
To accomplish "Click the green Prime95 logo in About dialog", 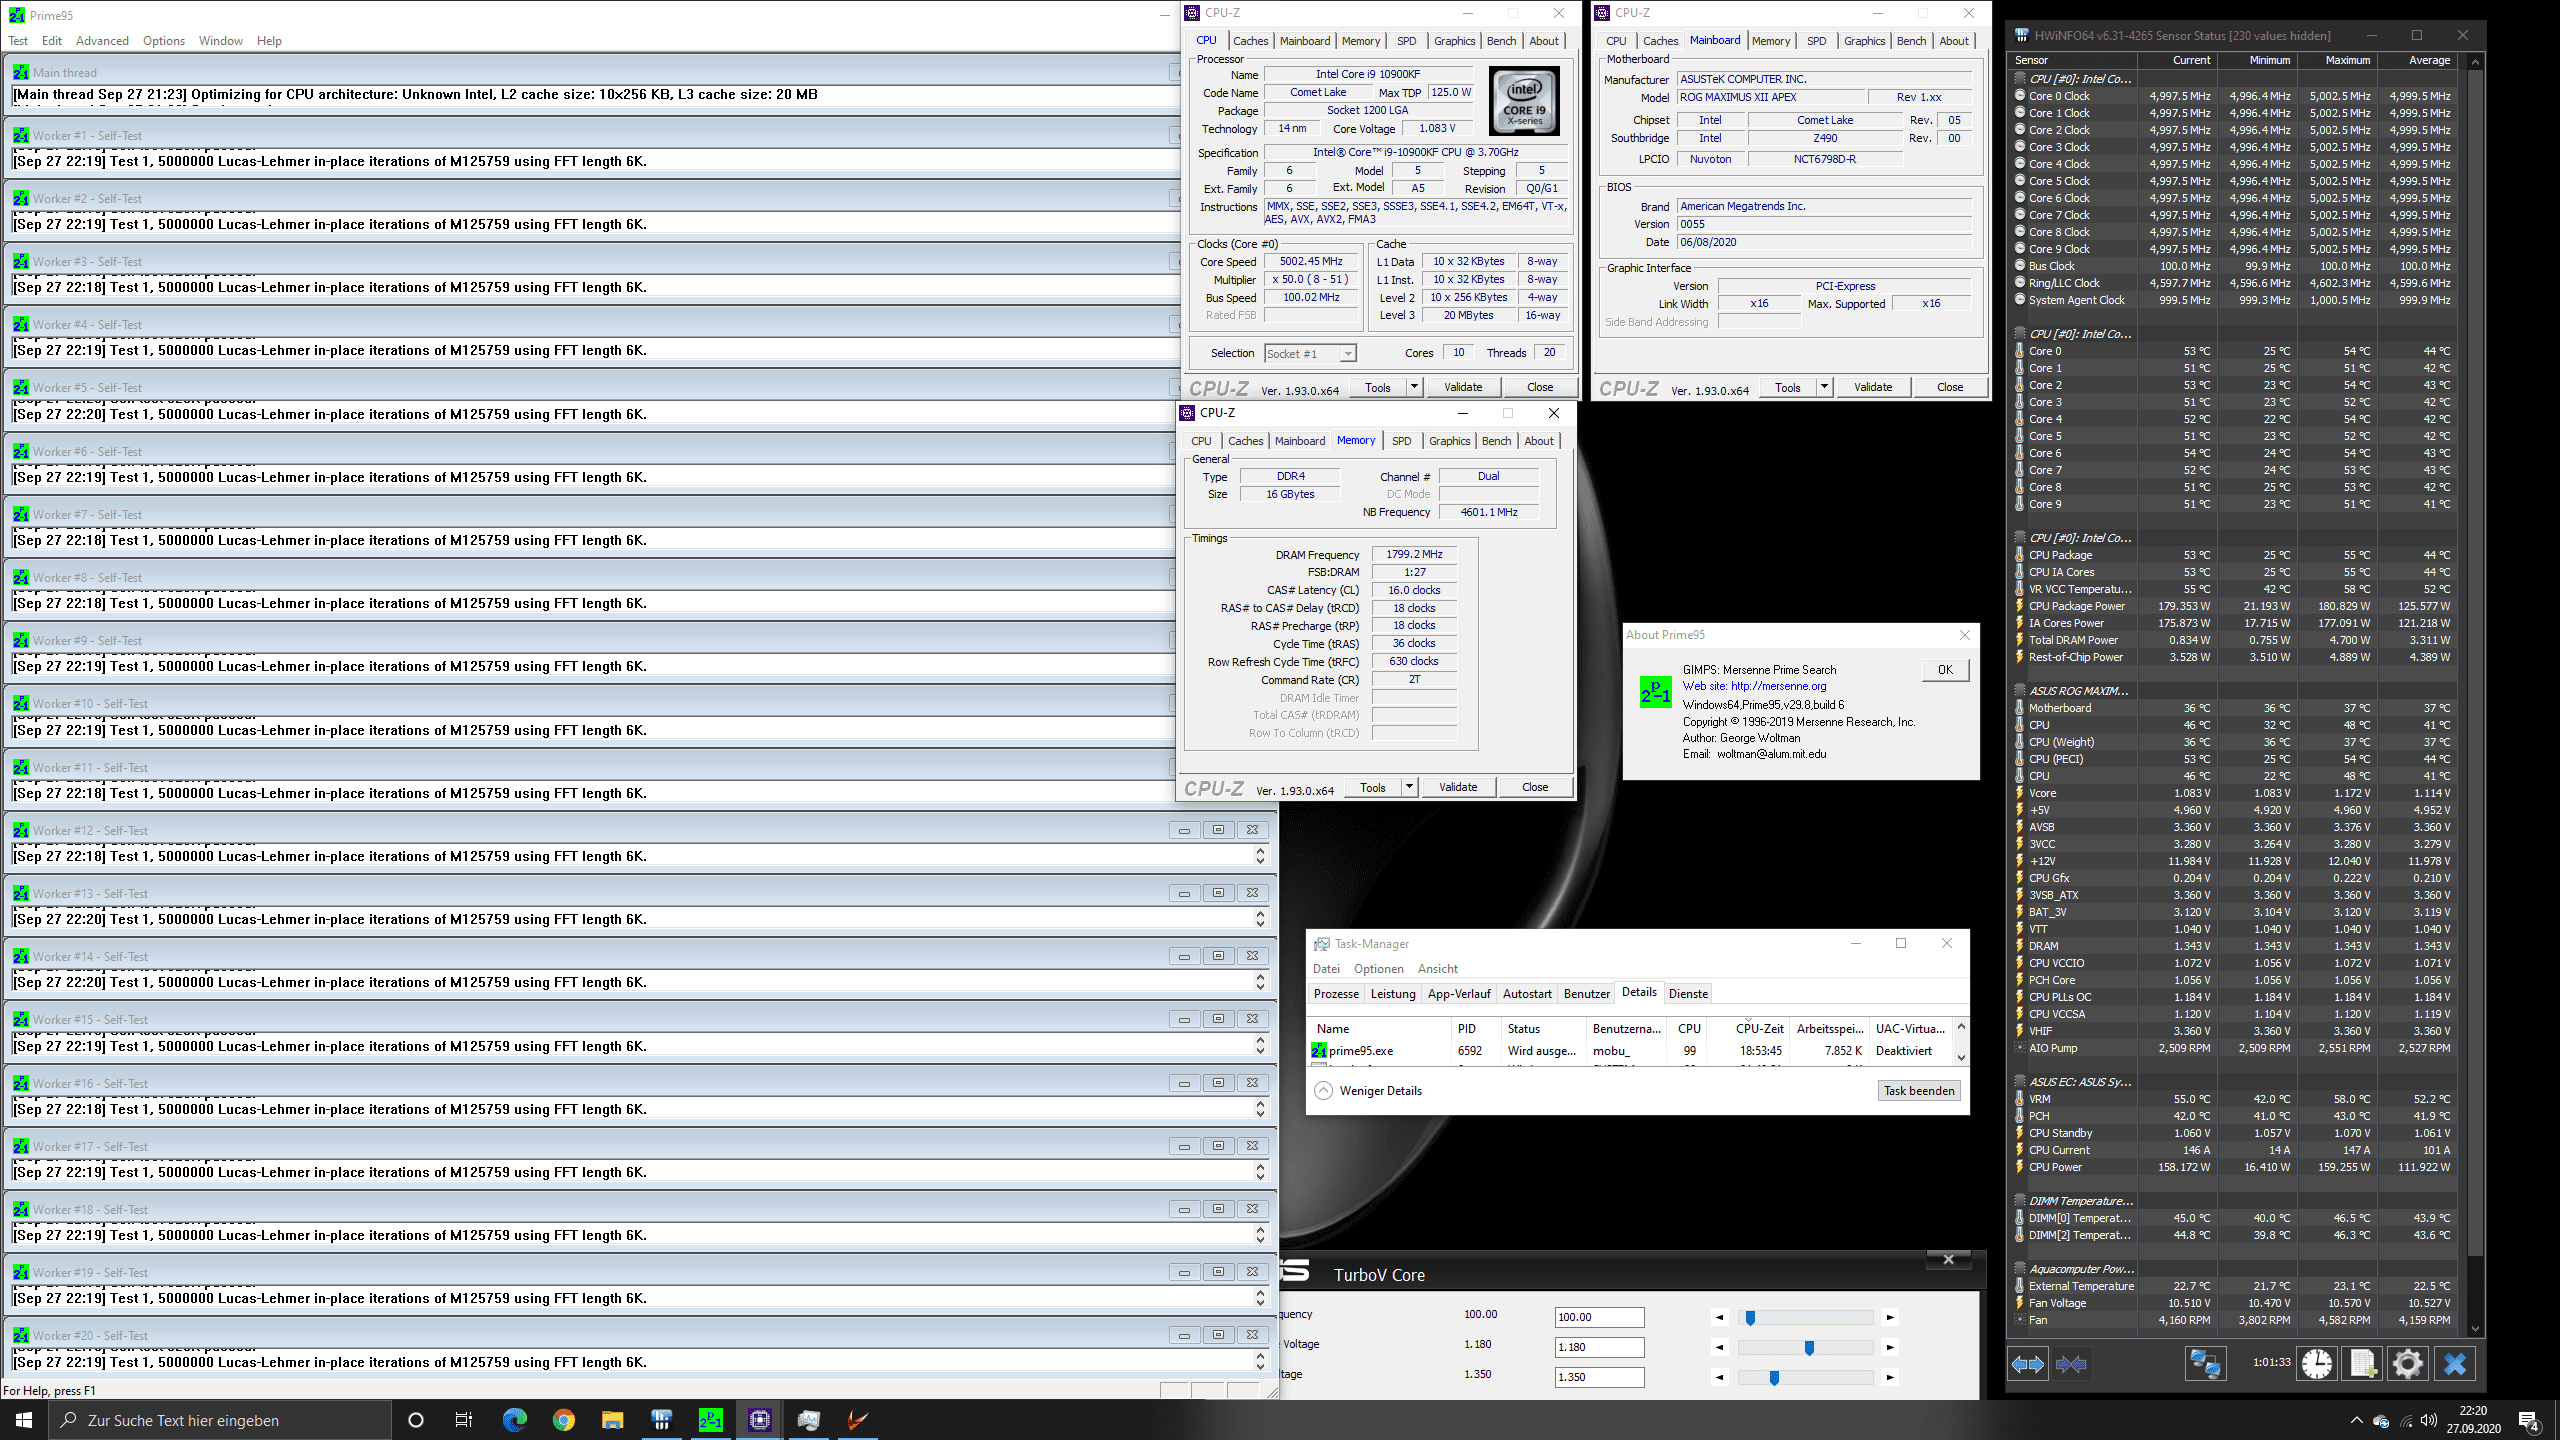I will click(1655, 692).
